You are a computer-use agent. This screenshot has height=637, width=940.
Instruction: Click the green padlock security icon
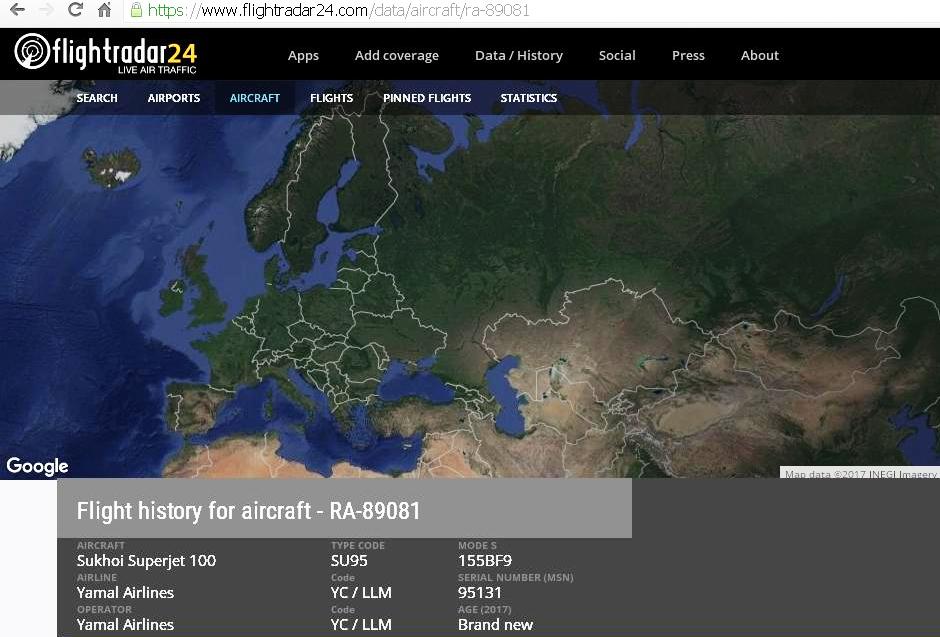pyautogui.click(x=136, y=10)
